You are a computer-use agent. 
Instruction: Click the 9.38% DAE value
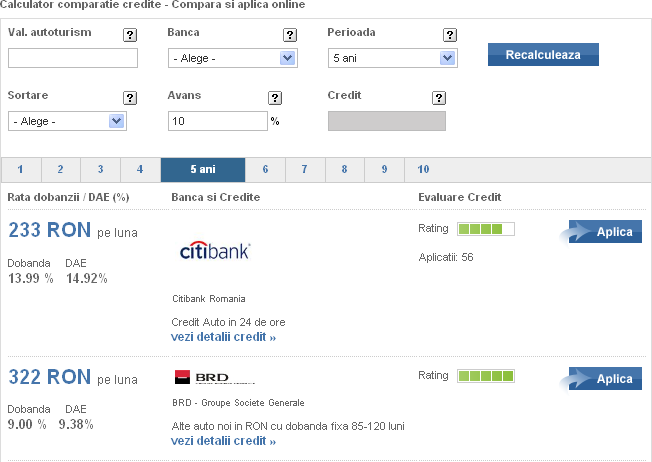[76, 424]
